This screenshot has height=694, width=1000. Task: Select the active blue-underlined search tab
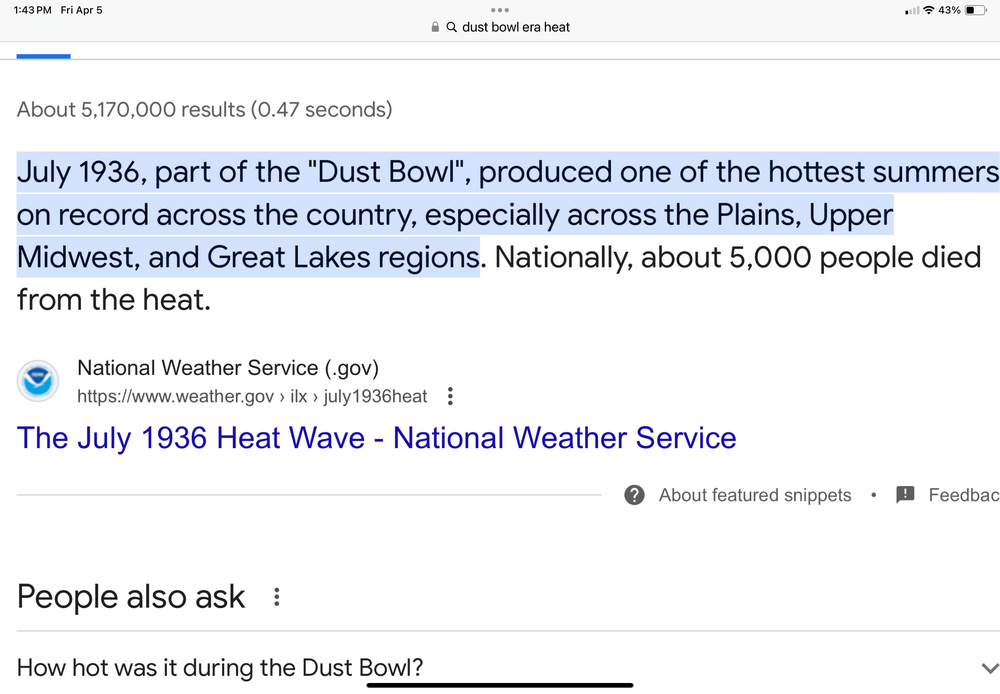(x=43, y=56)
